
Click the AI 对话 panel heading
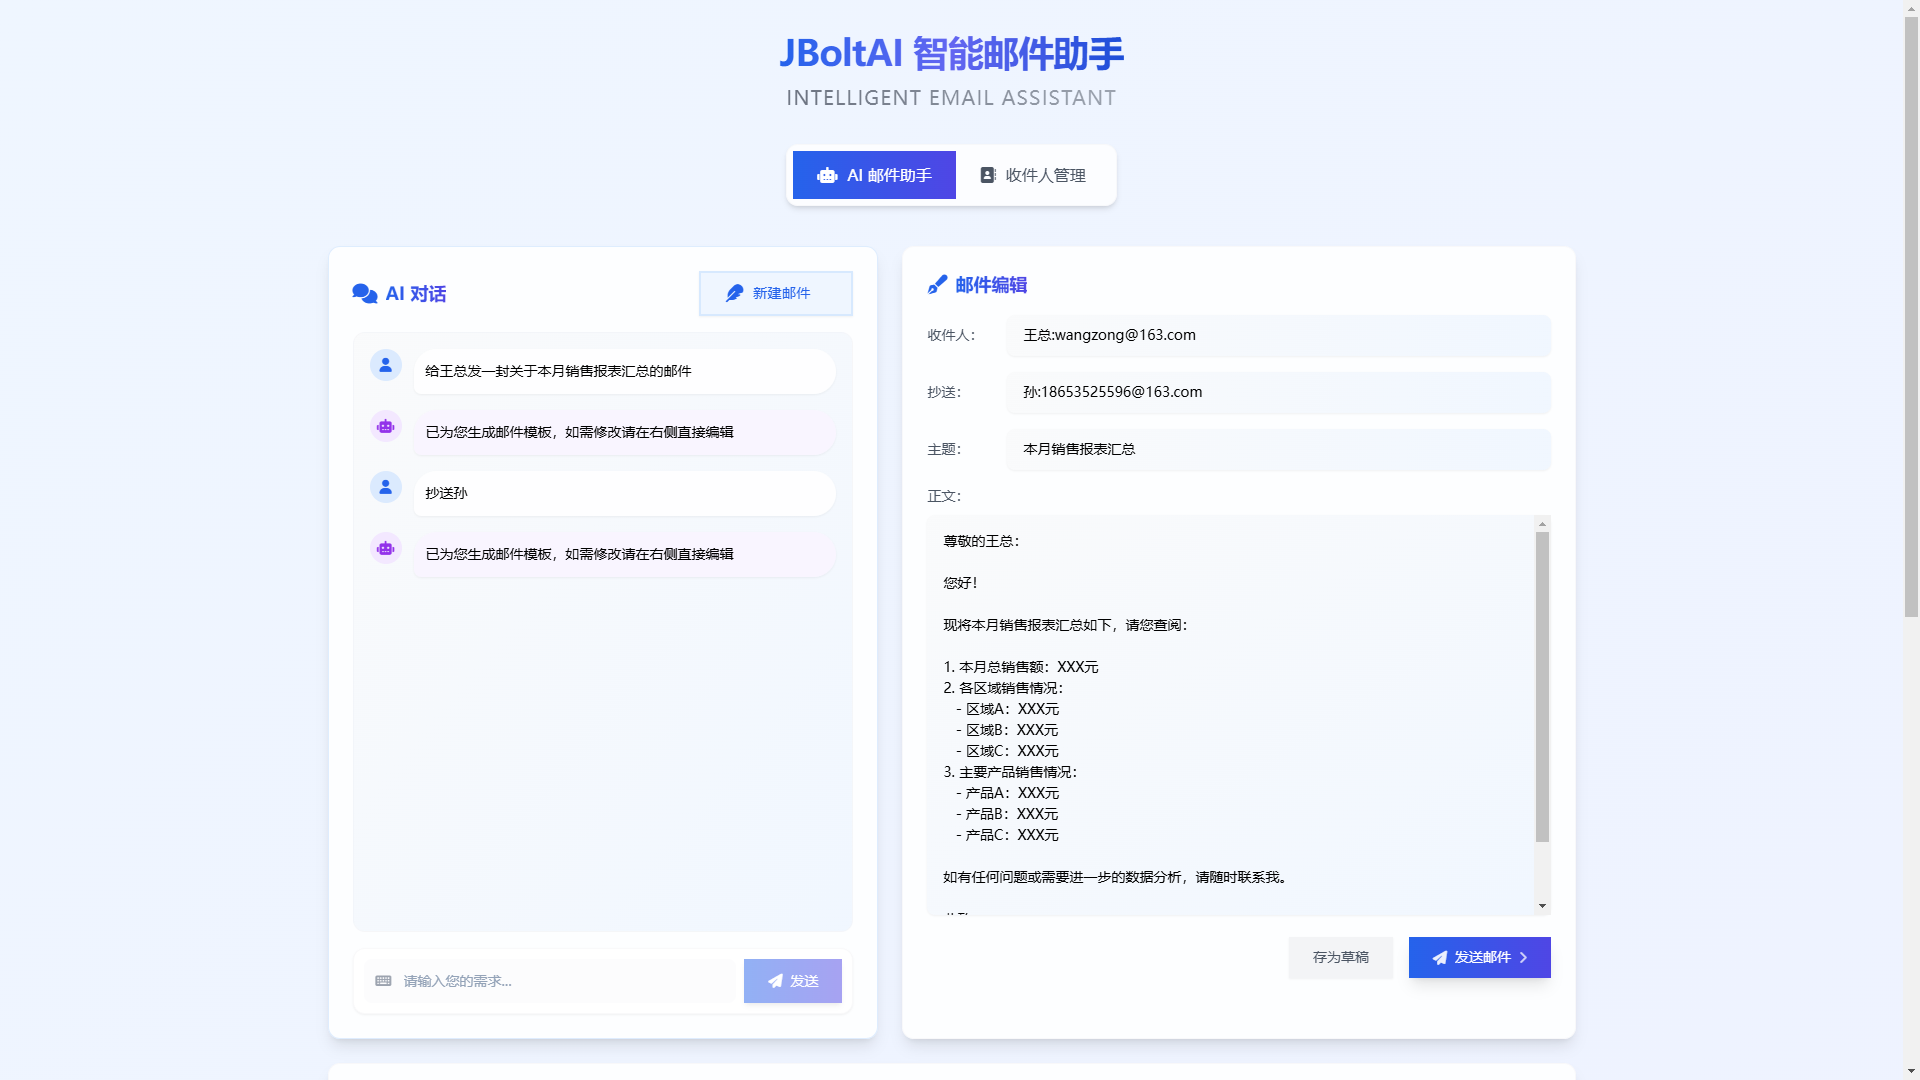416,294
